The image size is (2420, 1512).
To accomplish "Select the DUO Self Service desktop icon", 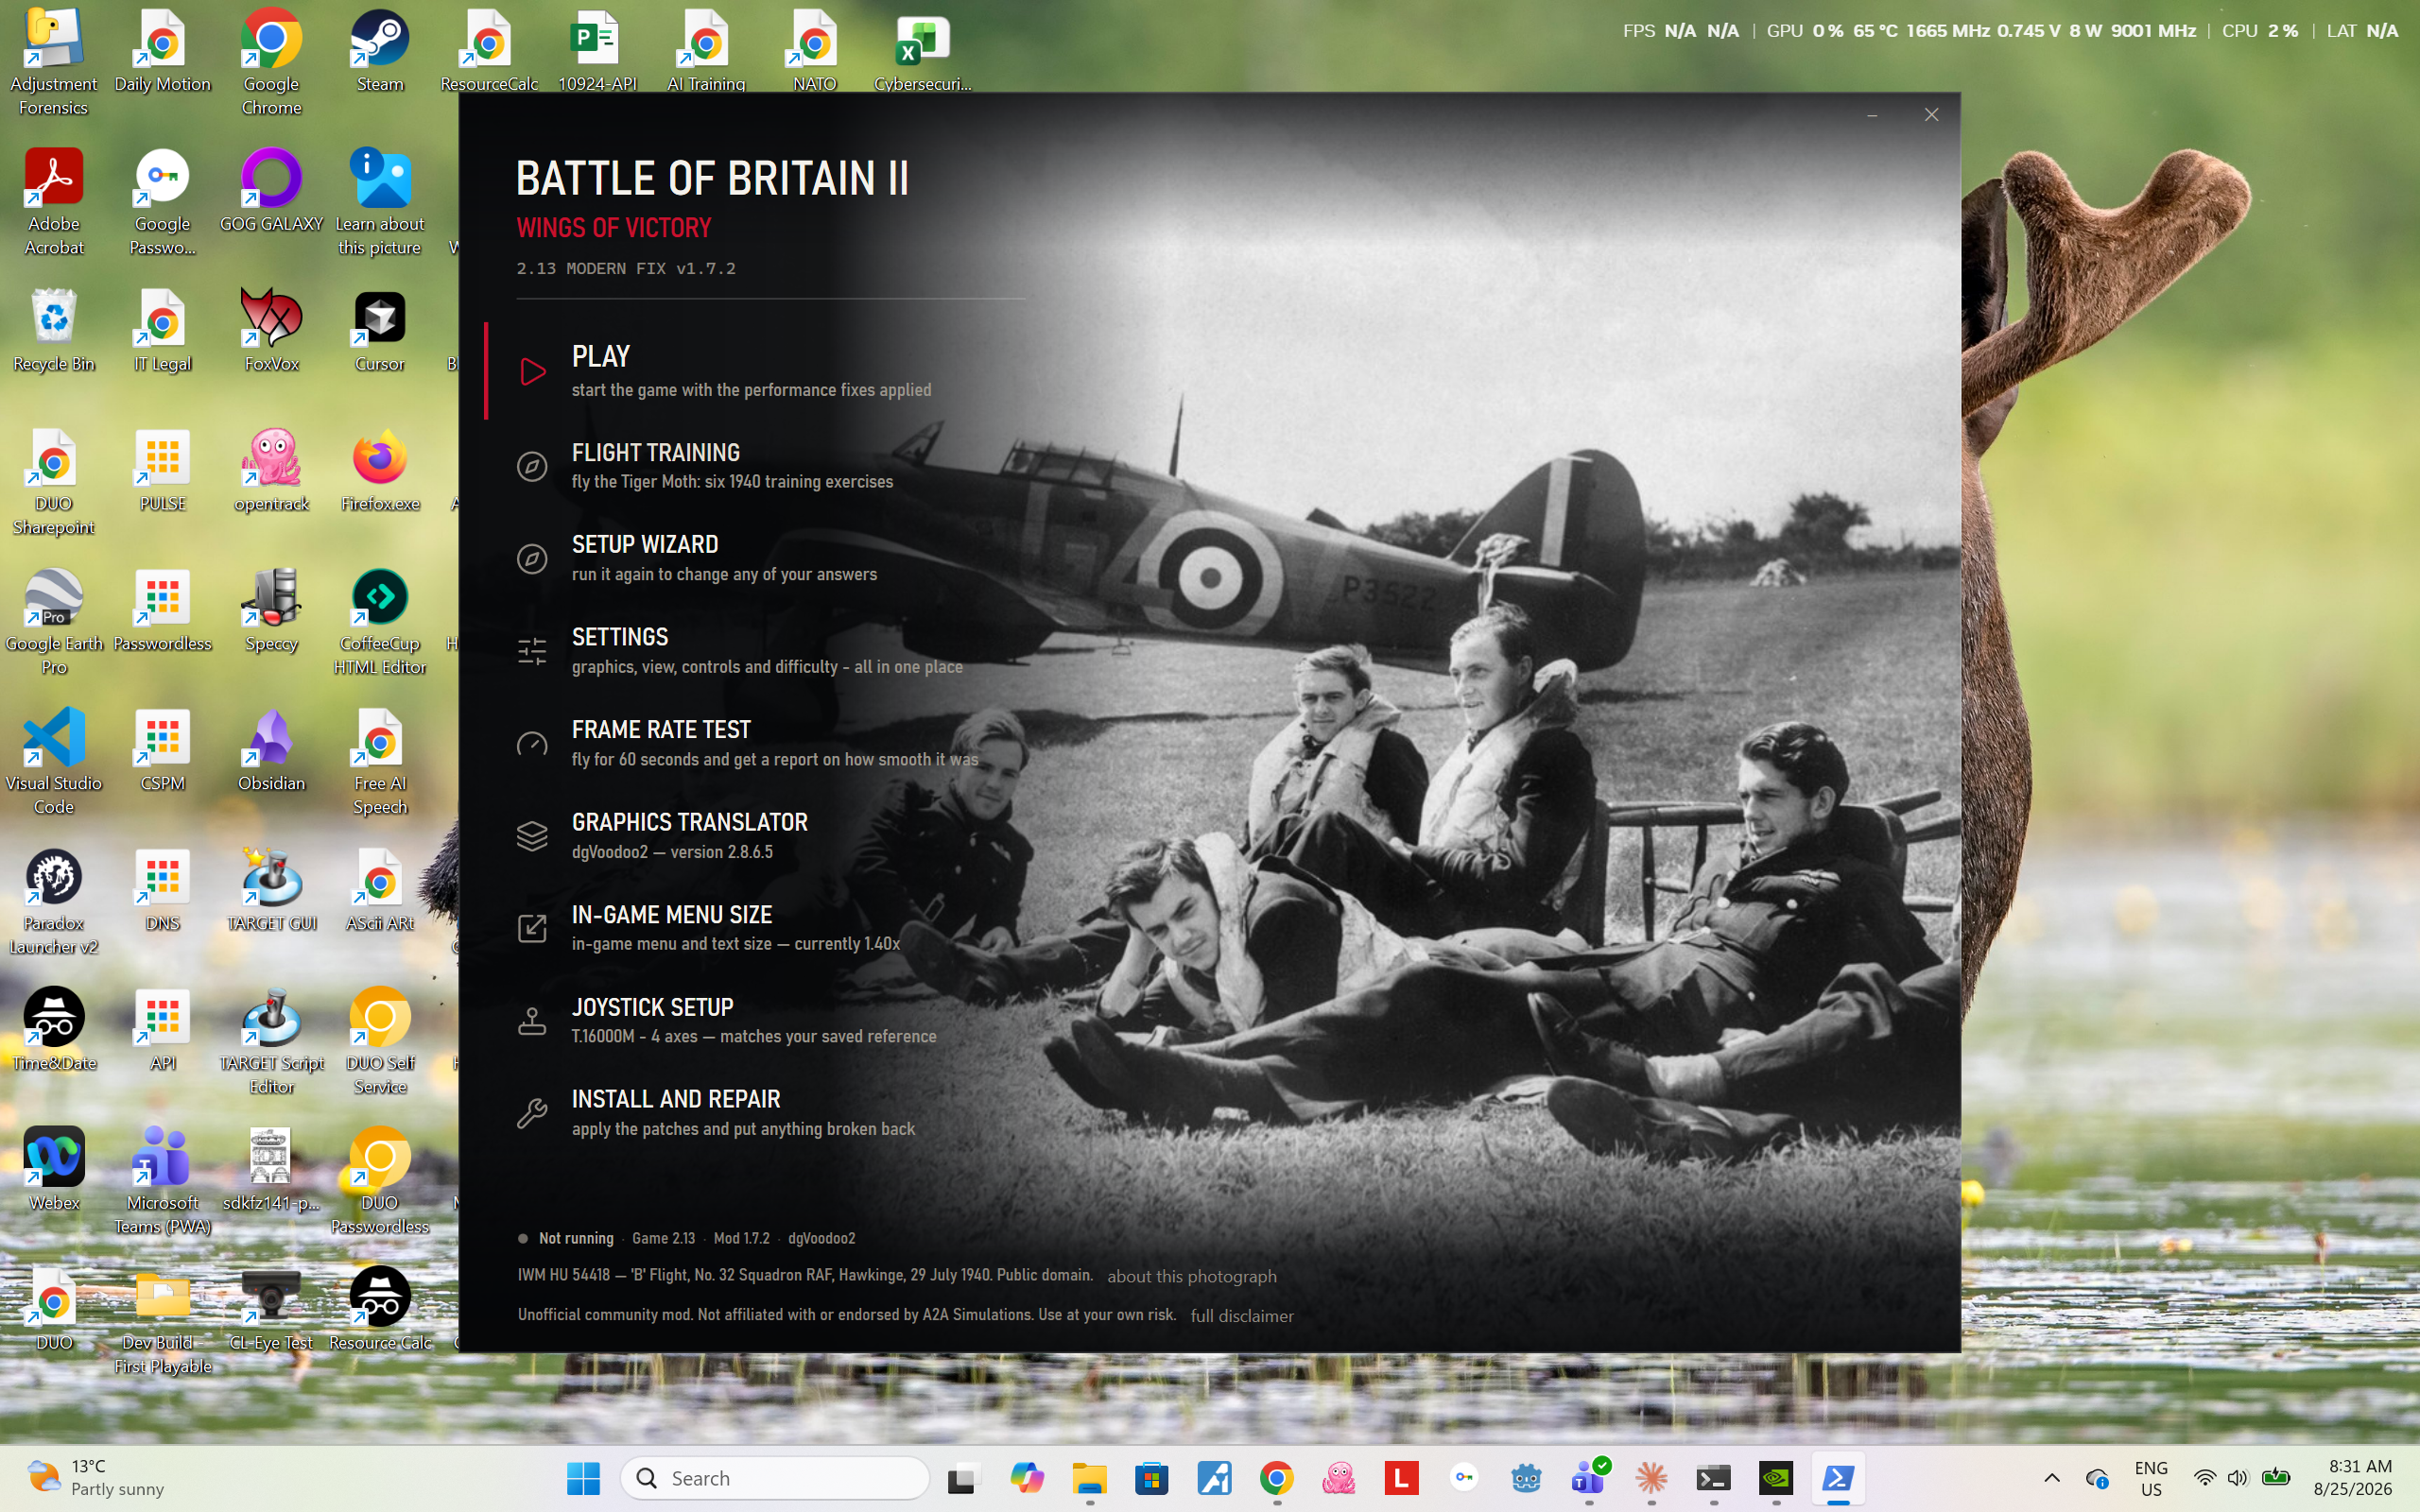I will (380, 1043).
